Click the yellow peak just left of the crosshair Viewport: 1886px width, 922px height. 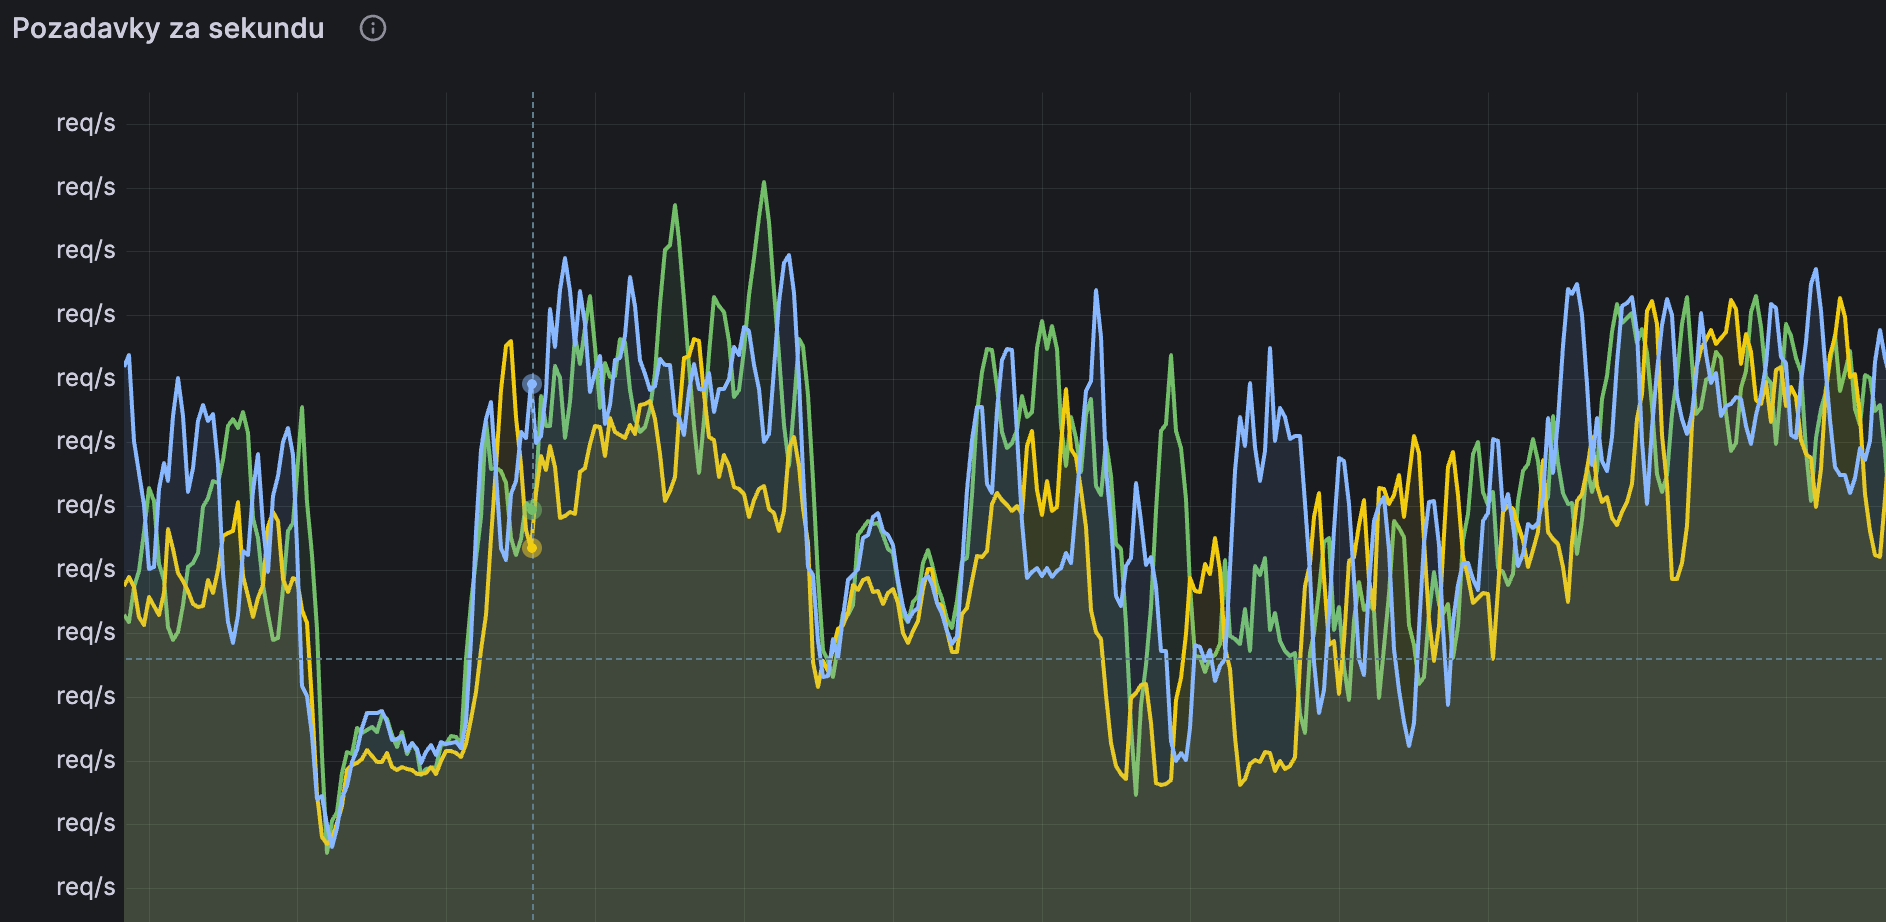point(510,343)
